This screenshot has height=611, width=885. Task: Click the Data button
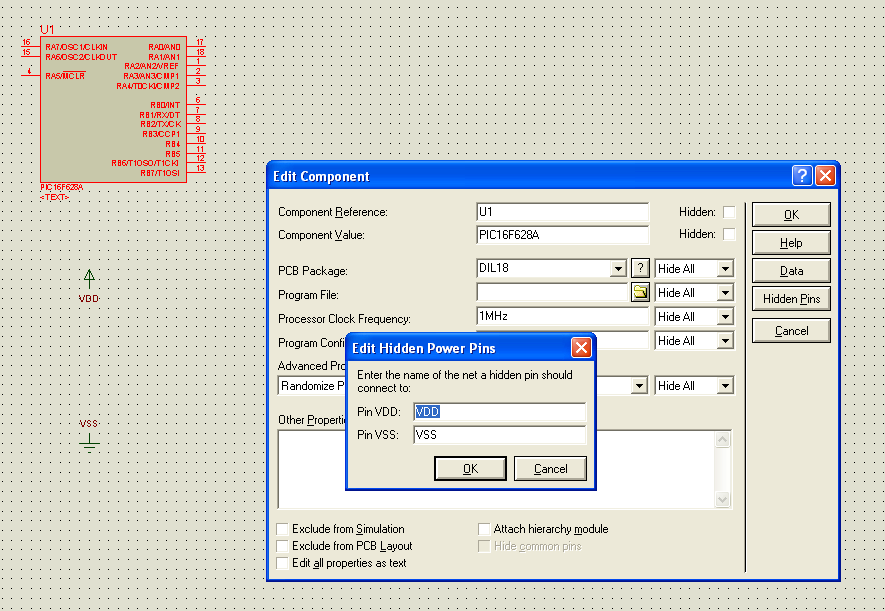point(791,271)
